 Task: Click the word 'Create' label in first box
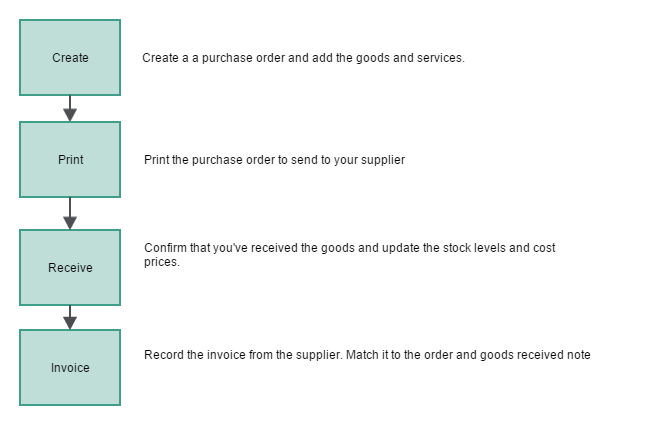70,58
